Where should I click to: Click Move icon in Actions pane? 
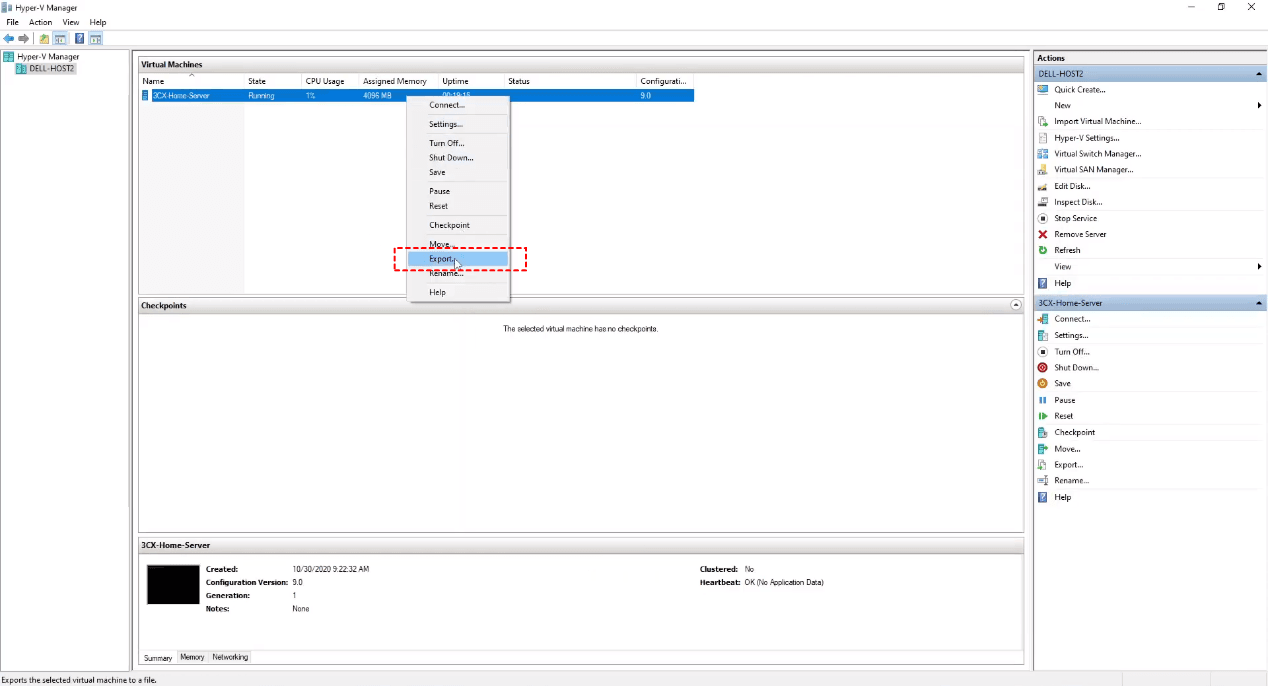click(1043, 448)
